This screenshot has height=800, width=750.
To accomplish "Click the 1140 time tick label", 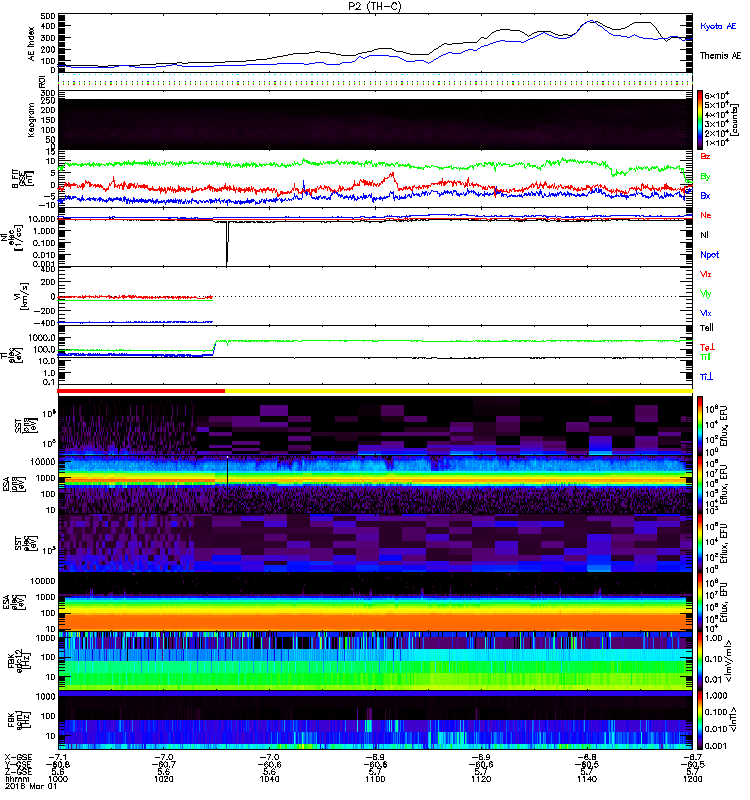I will pyautogui.click(x=587, y=779).
